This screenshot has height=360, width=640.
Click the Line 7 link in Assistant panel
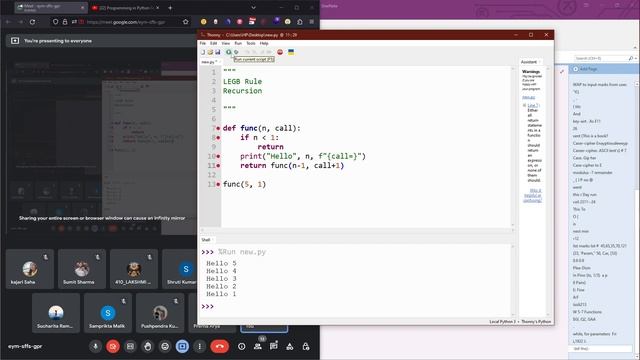point(533,105)
